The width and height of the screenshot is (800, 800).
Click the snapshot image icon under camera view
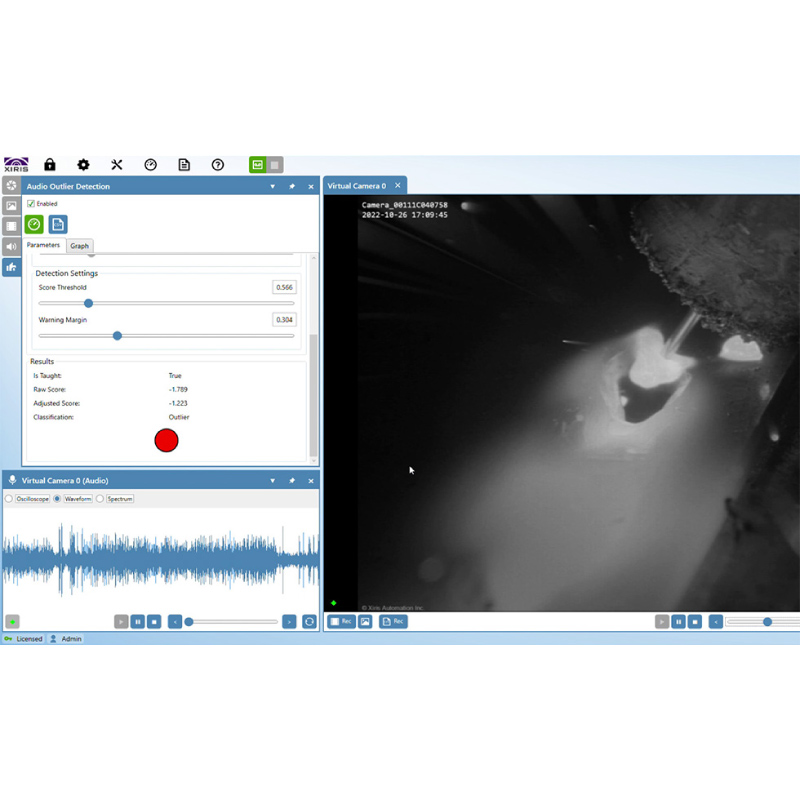[x=365, y=621]
